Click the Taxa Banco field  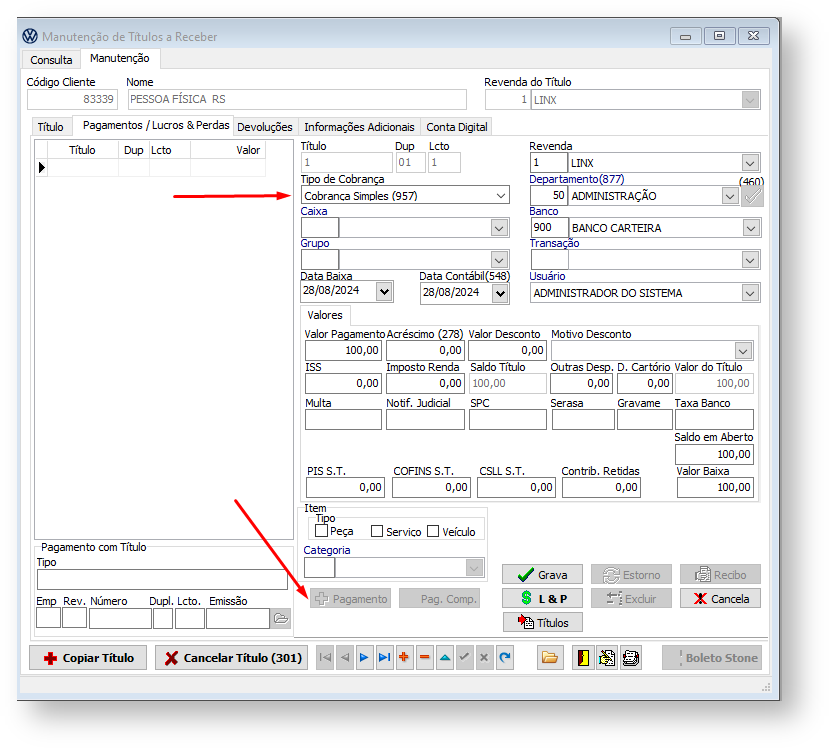click(x=714, y=419)
